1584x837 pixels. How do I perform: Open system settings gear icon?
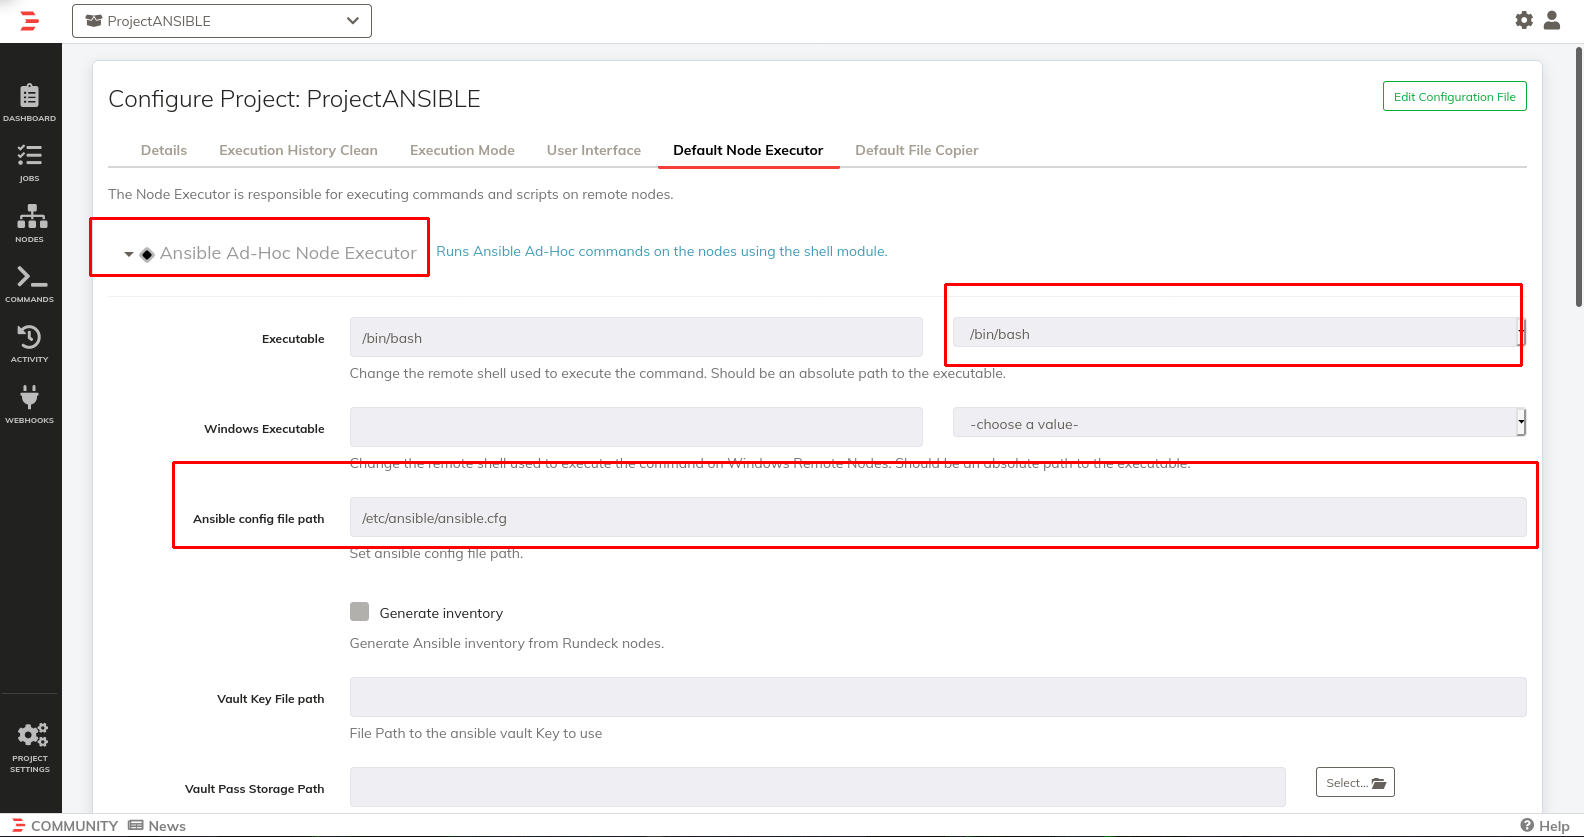pyautogui.click(x=1524, y=20)
